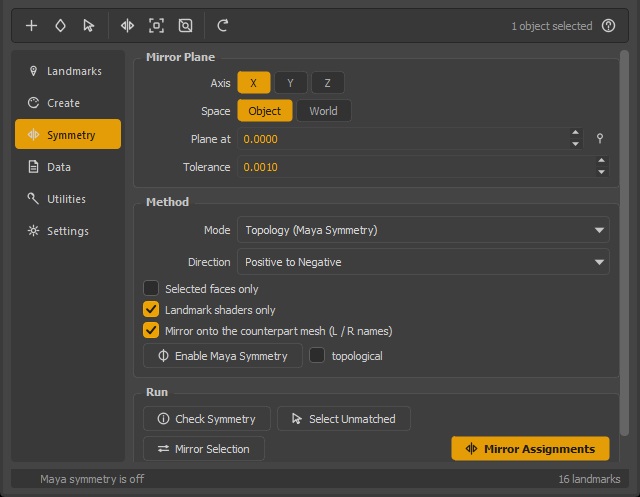
Task: Open the Data tab
Action: (x=68, y=167)
